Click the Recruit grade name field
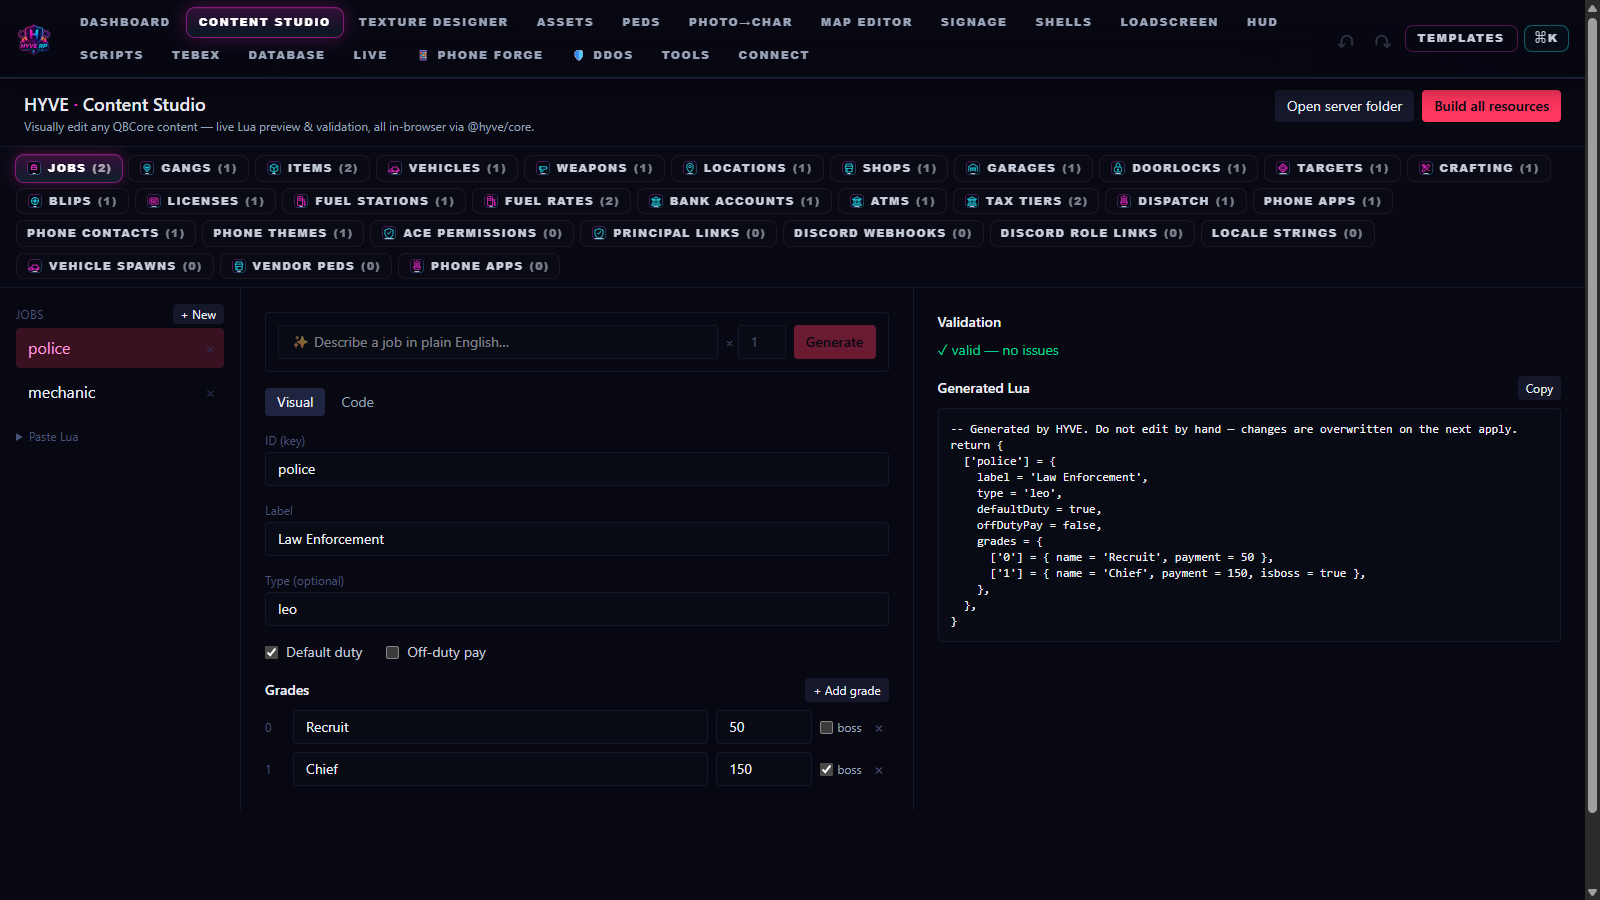1600x900 pixels. click(x=500, y=727)
